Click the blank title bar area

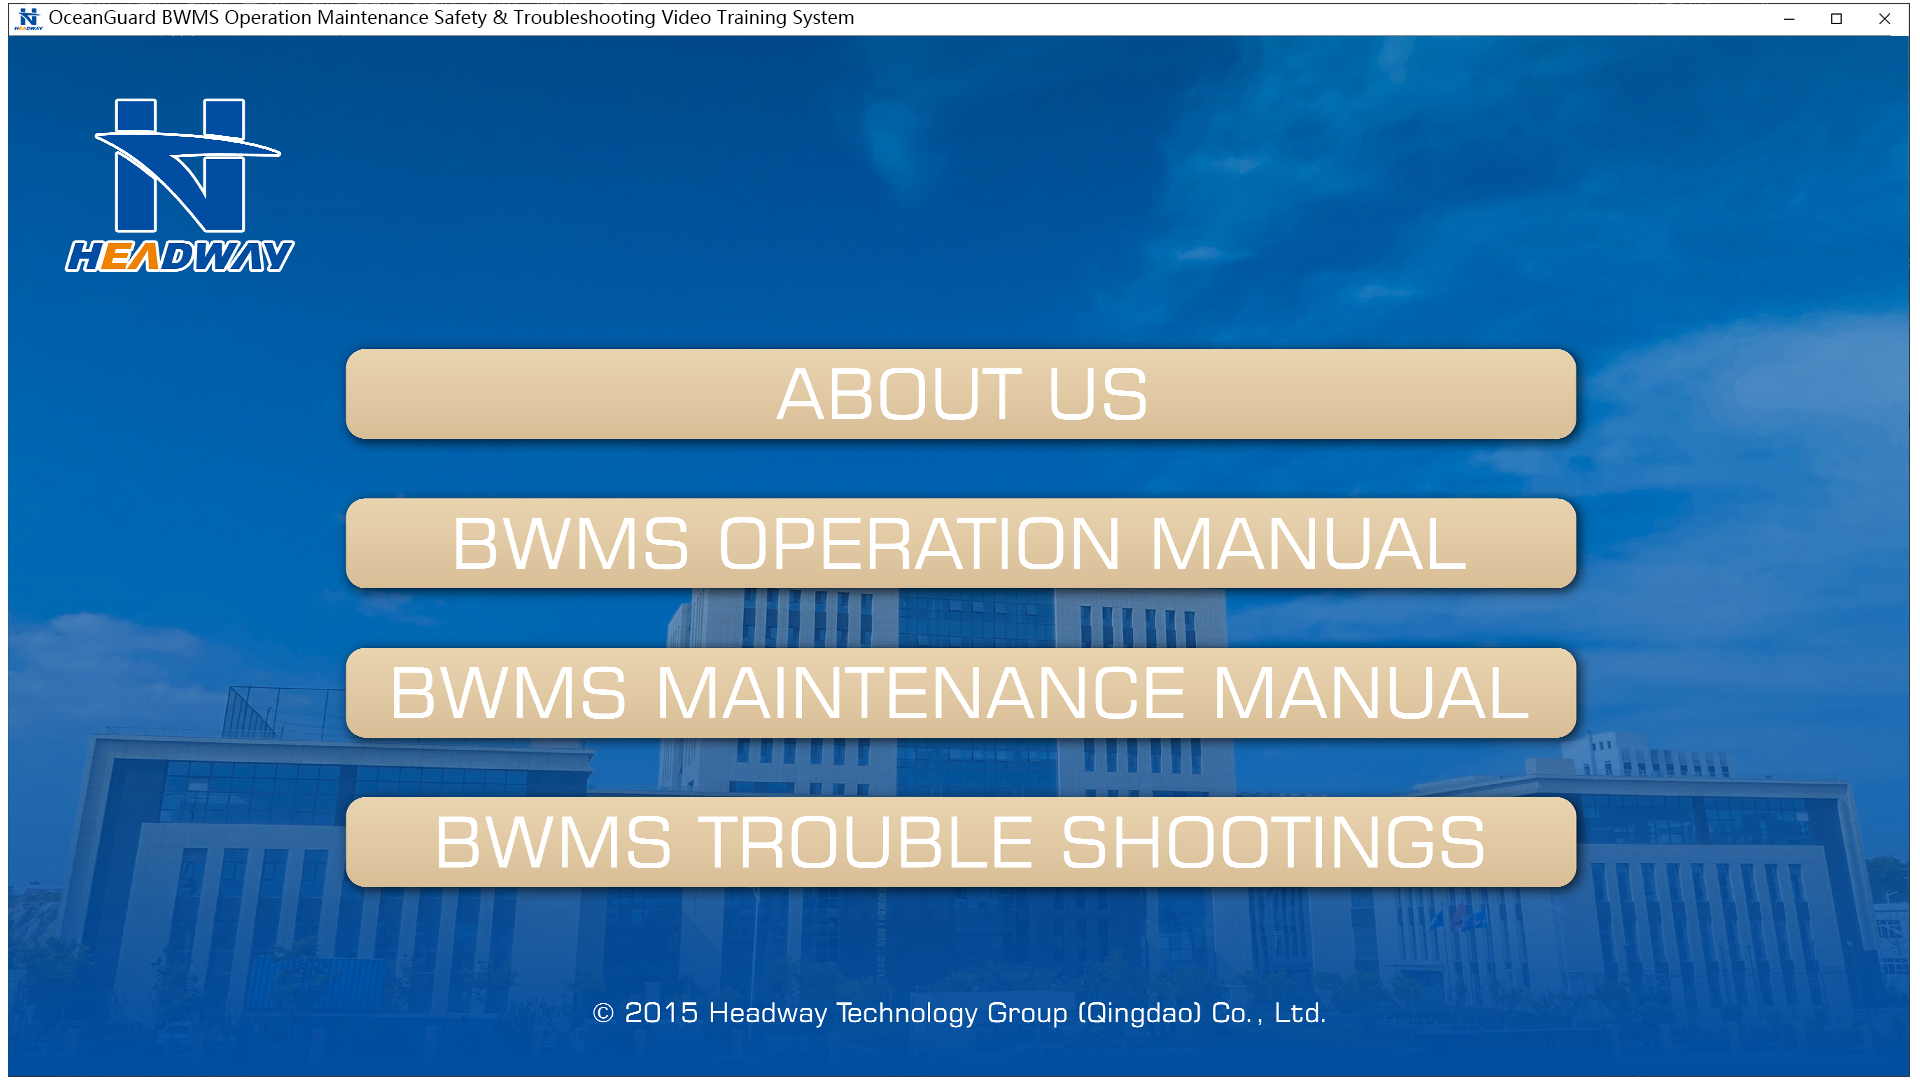click(x=1300, y=18)
